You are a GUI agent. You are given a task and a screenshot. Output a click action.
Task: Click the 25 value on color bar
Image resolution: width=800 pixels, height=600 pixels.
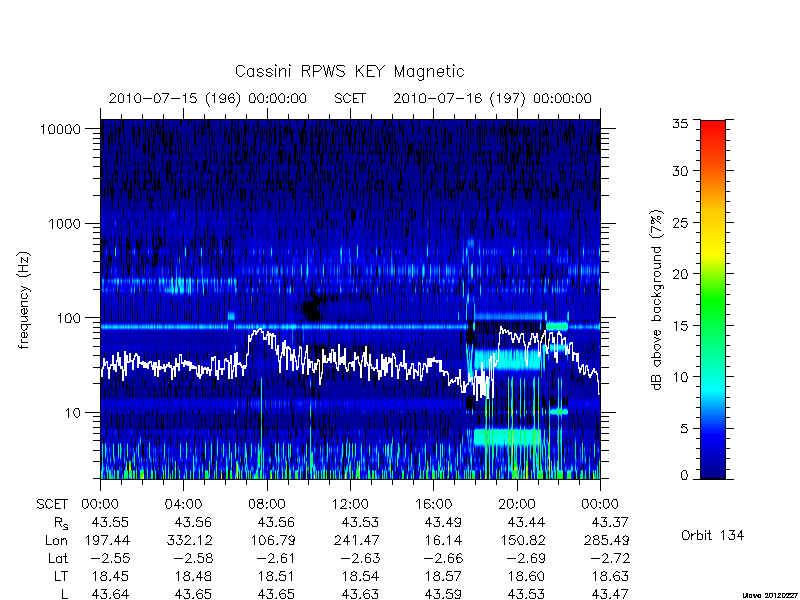click(x=680, y=223)
